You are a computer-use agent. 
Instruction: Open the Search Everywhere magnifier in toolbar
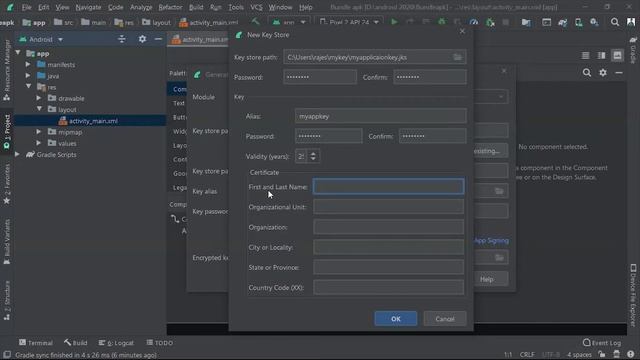pos(615,22)
